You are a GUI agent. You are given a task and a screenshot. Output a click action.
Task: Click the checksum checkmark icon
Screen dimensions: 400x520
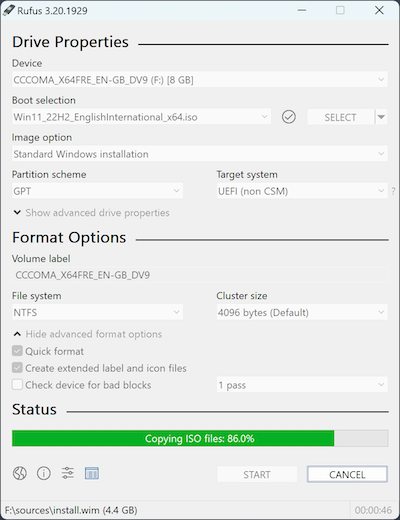coord(289,117)
